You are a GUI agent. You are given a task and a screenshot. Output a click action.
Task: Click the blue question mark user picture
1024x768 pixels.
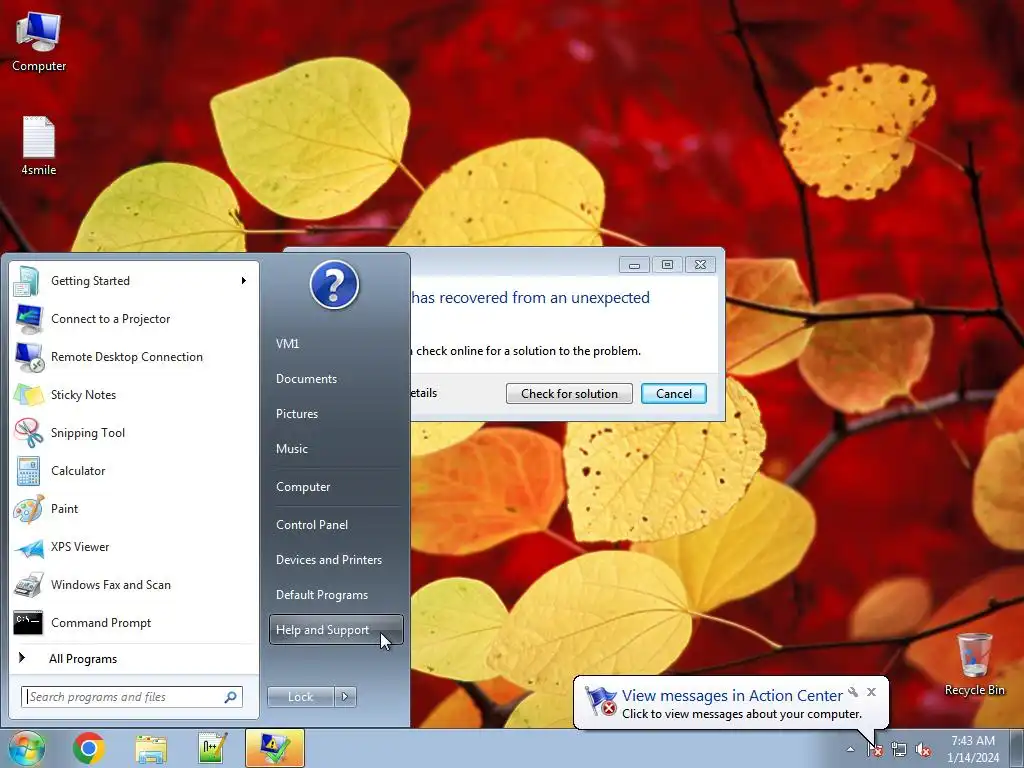tap(334, 285)
